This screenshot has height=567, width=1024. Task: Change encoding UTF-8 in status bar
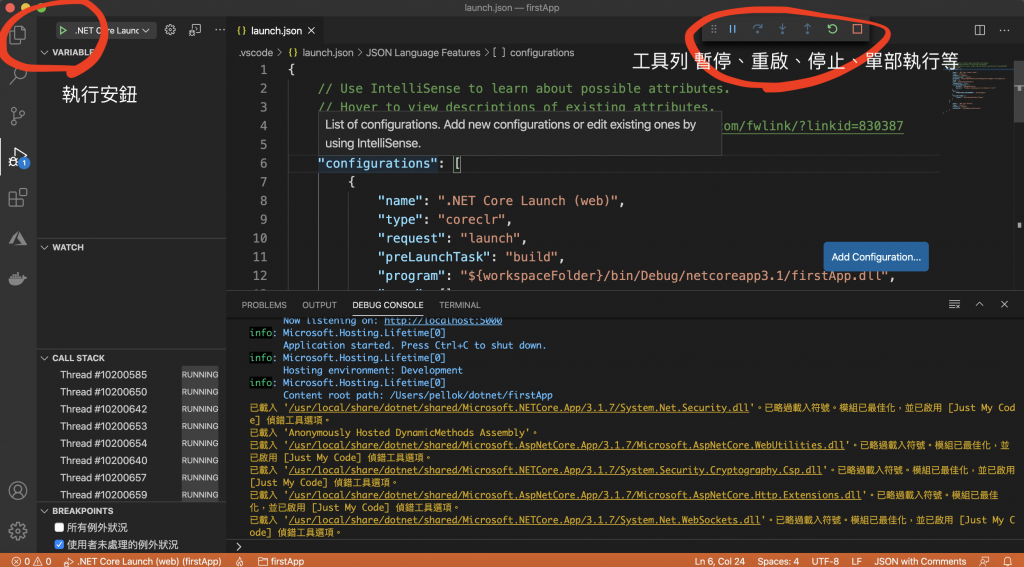(825, 561)
